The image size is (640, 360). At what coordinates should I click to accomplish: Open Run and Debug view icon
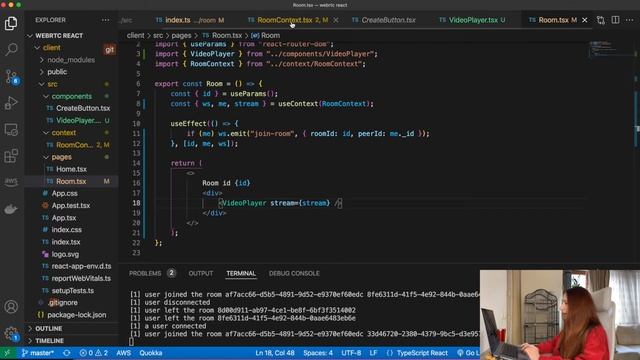click(x=11, y=102)
